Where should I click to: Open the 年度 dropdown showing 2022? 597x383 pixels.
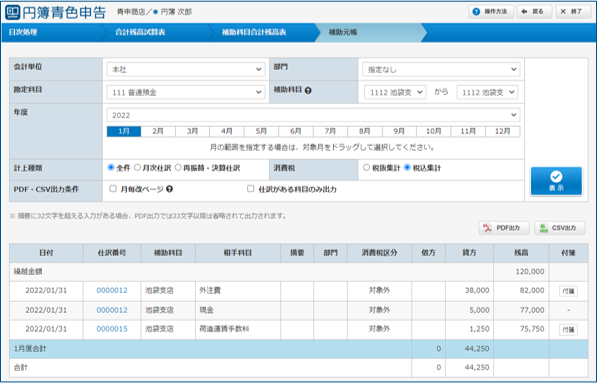313,115
